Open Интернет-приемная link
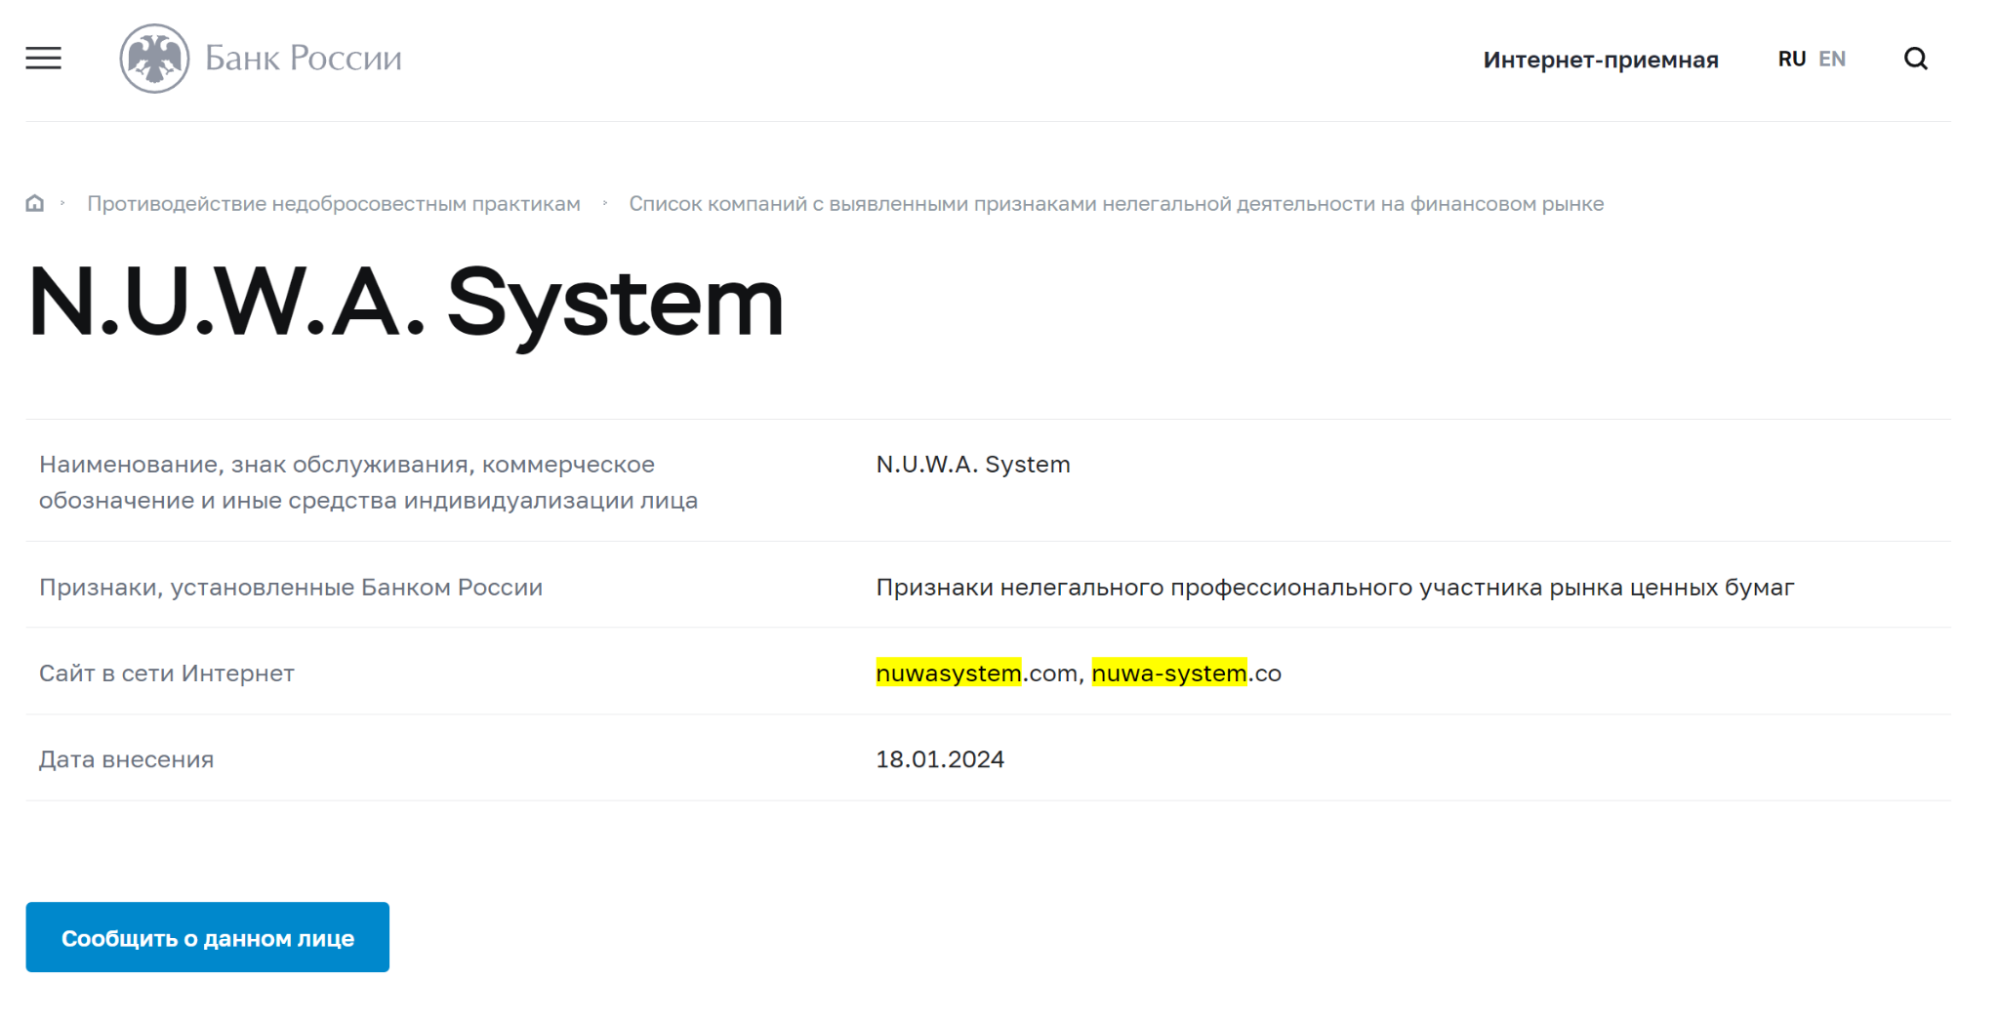Viewport: 1999px width, 1020px height. [x=1600, y=60]
